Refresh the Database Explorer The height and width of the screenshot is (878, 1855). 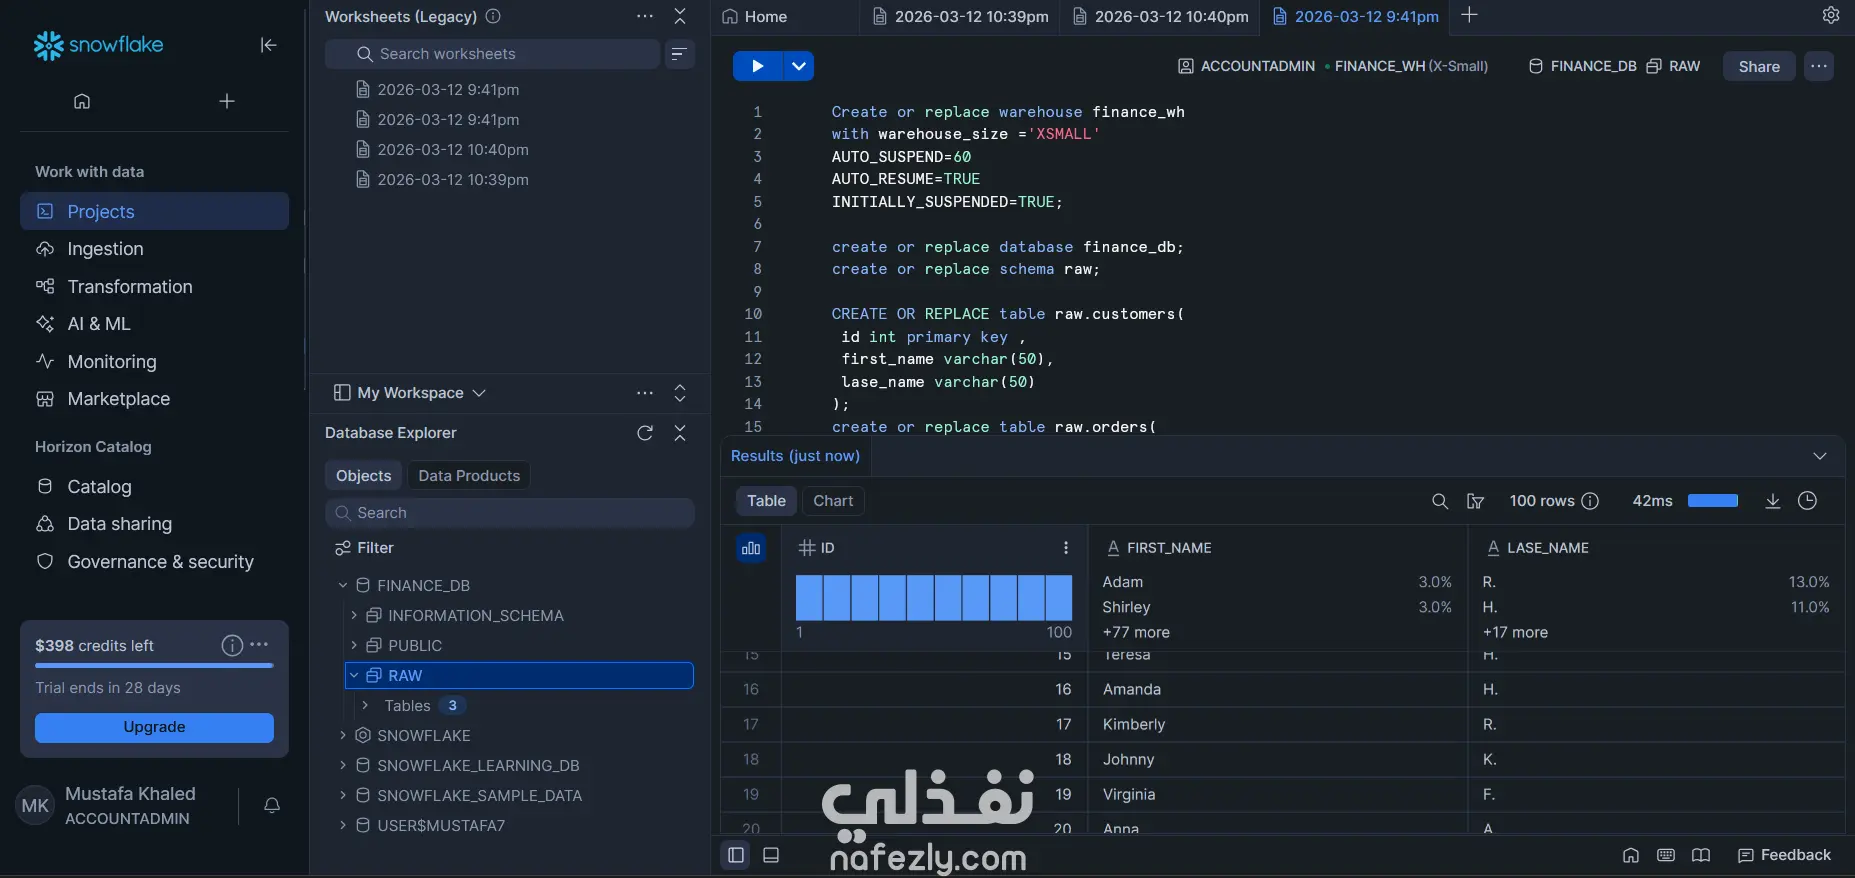[x=645, y=433]
